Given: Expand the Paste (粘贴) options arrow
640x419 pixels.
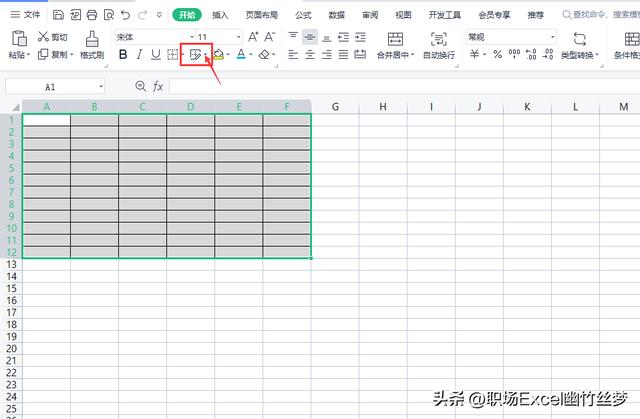Looking at the screenshot, I should pos(29,55).
